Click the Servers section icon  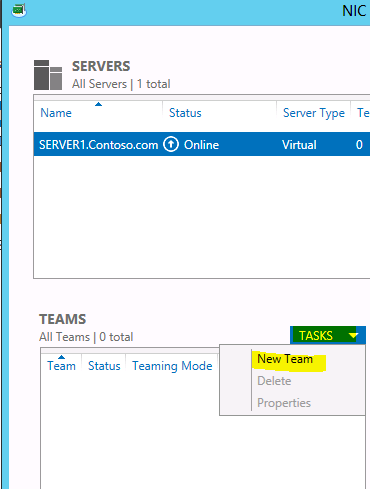coord(48,75)
